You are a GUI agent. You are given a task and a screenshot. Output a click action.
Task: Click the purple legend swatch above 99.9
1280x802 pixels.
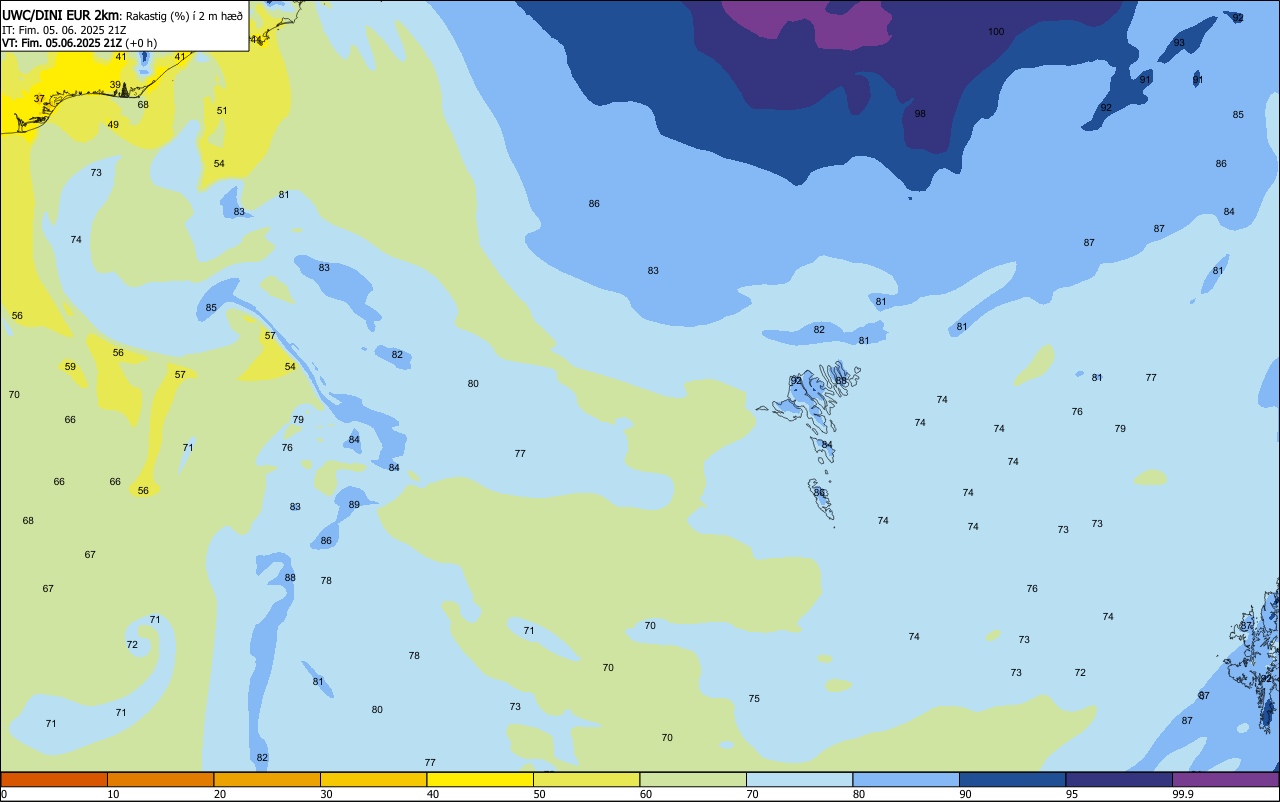[x=1225, y=779]
